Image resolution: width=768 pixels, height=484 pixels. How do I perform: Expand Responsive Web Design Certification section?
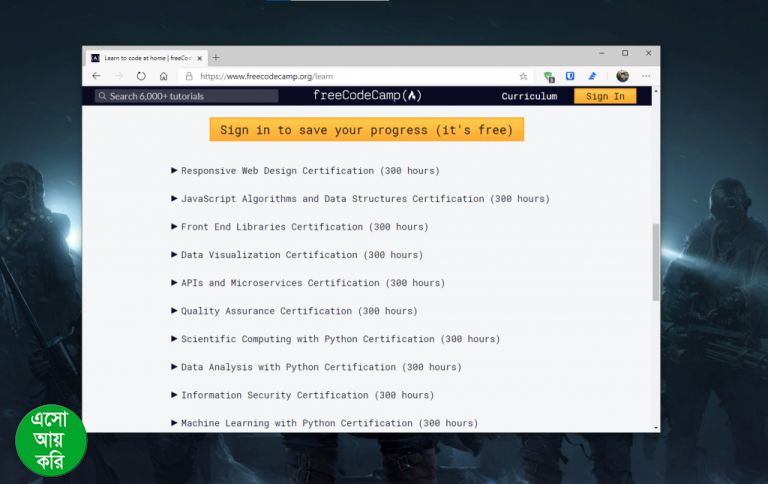coord(309,171)
